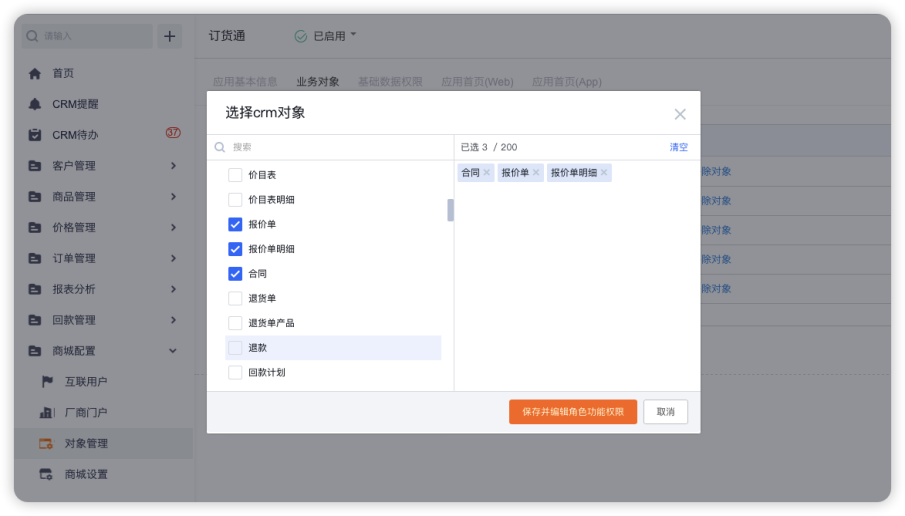This screenshot has width=905, height=516.
Task: Check the 退款 checkbox
Action: (235, 347)
